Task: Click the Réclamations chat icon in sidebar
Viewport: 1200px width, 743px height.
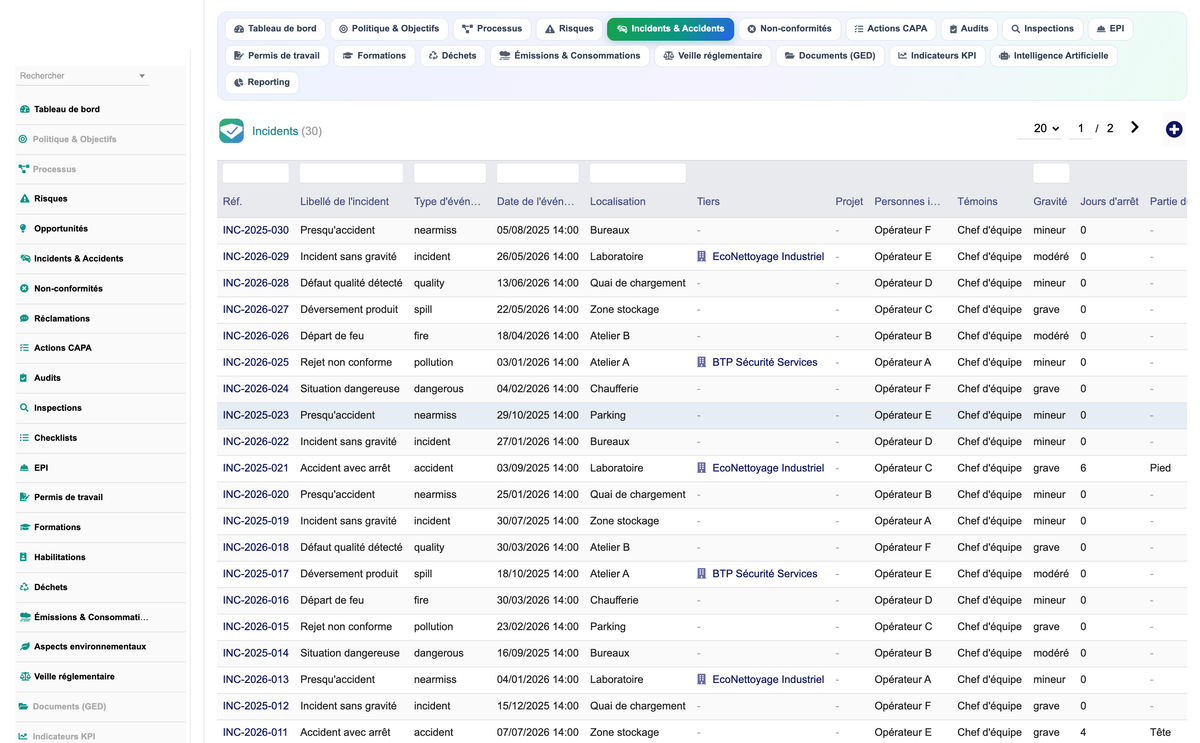Action: click(x=24, y=318)
